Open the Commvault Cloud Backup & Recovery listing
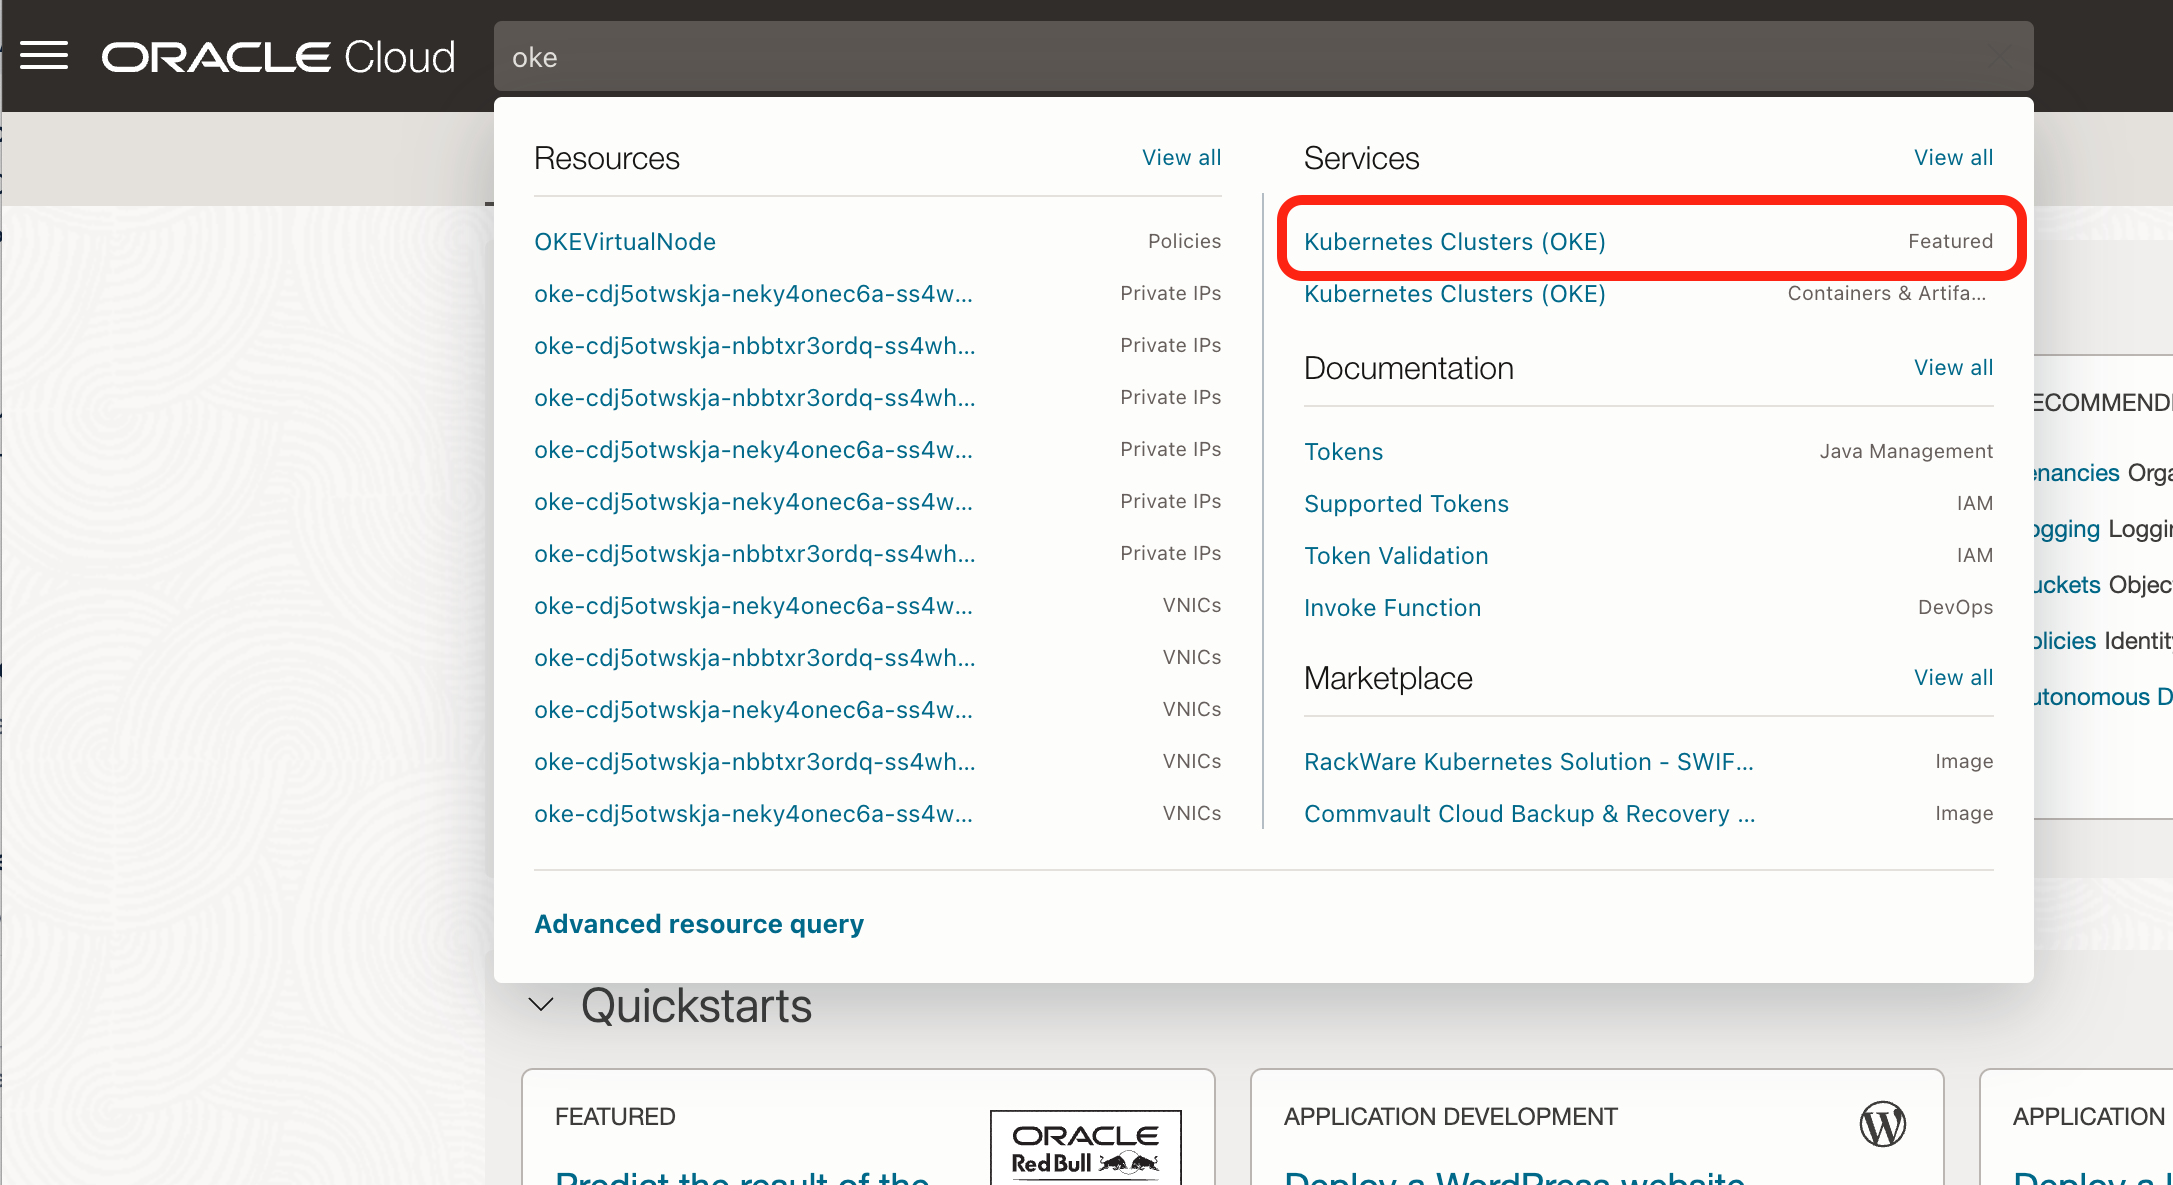 (x=1529, y=814)
